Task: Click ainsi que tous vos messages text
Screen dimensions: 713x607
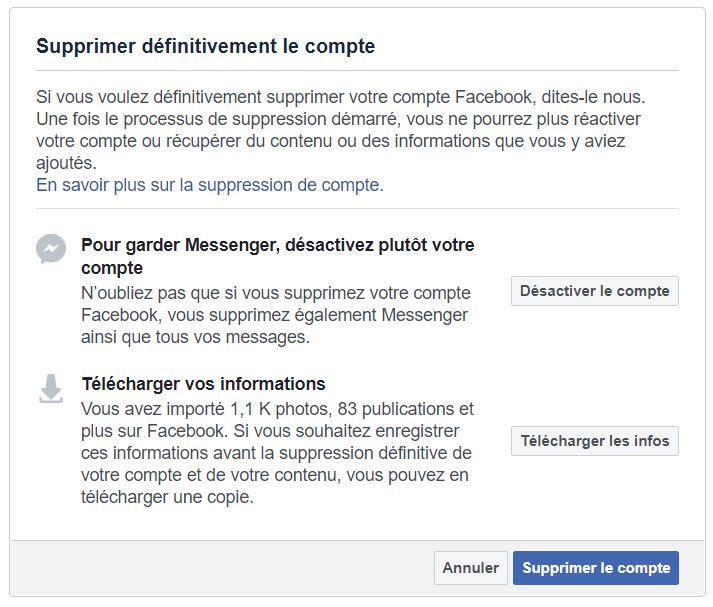Action: [196, 337]
